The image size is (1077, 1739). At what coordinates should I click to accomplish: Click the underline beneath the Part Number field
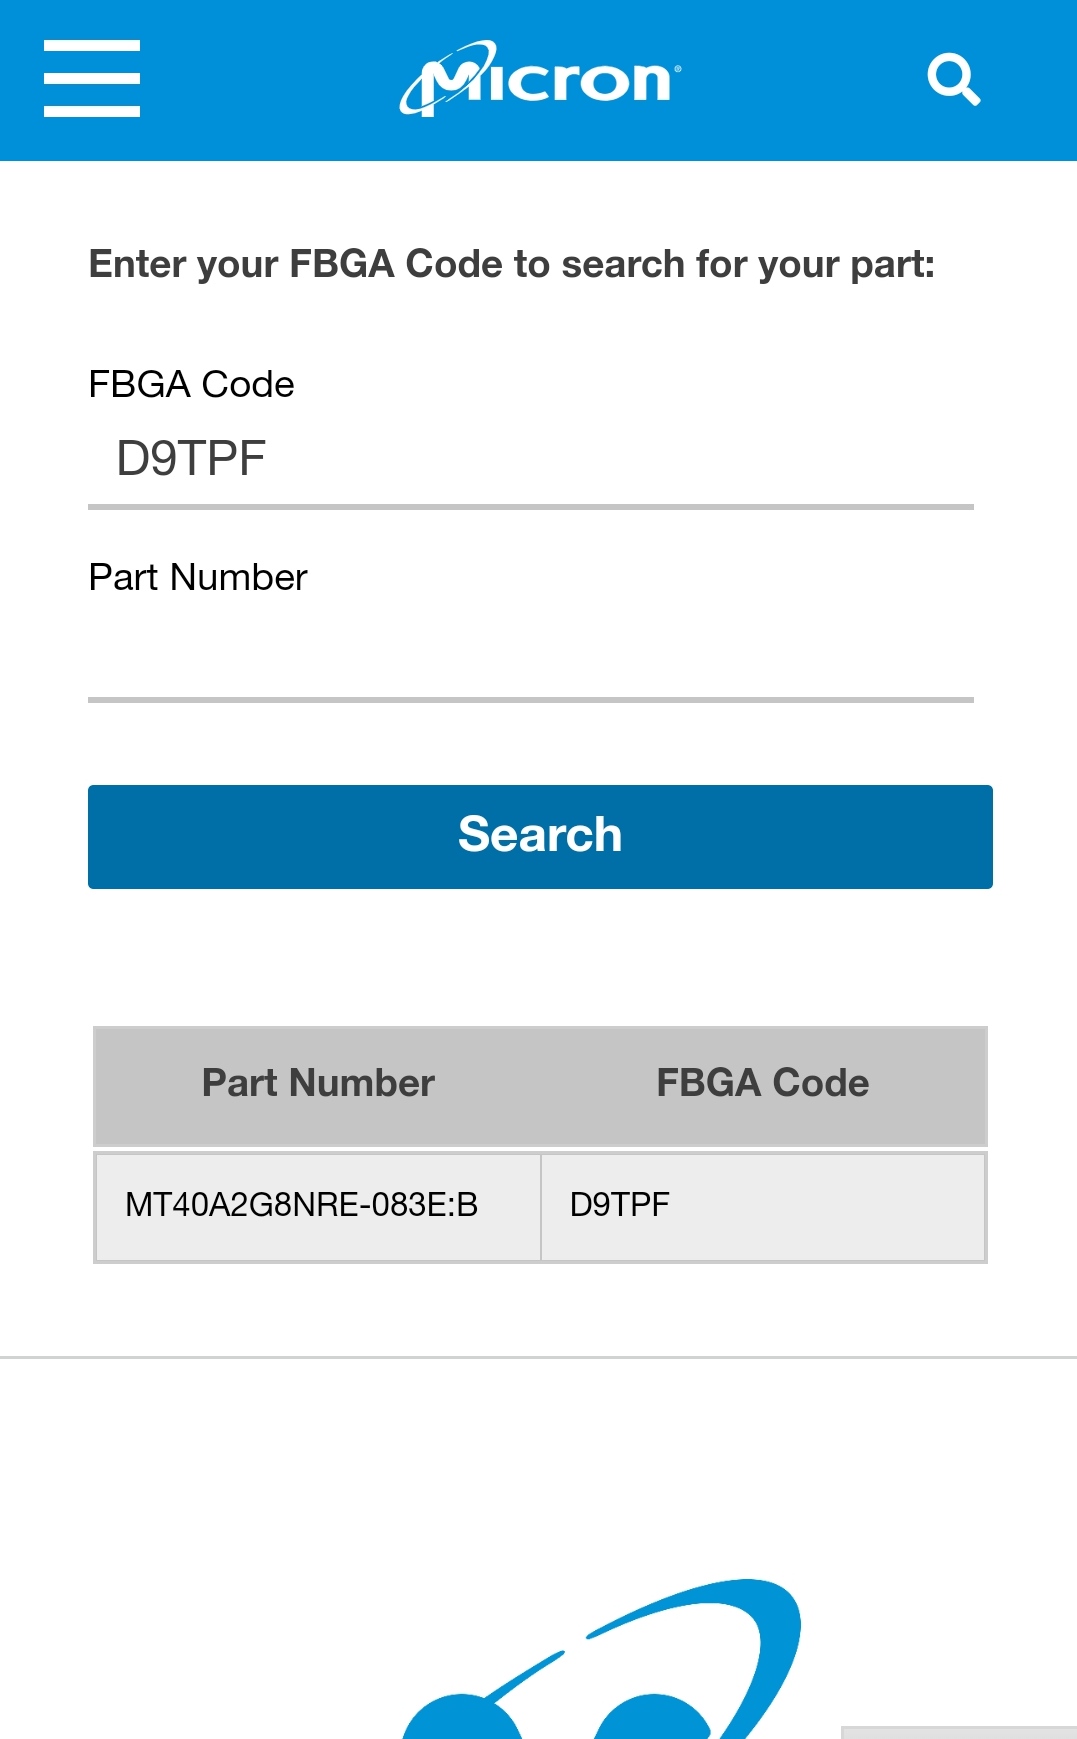pos(530,700)
